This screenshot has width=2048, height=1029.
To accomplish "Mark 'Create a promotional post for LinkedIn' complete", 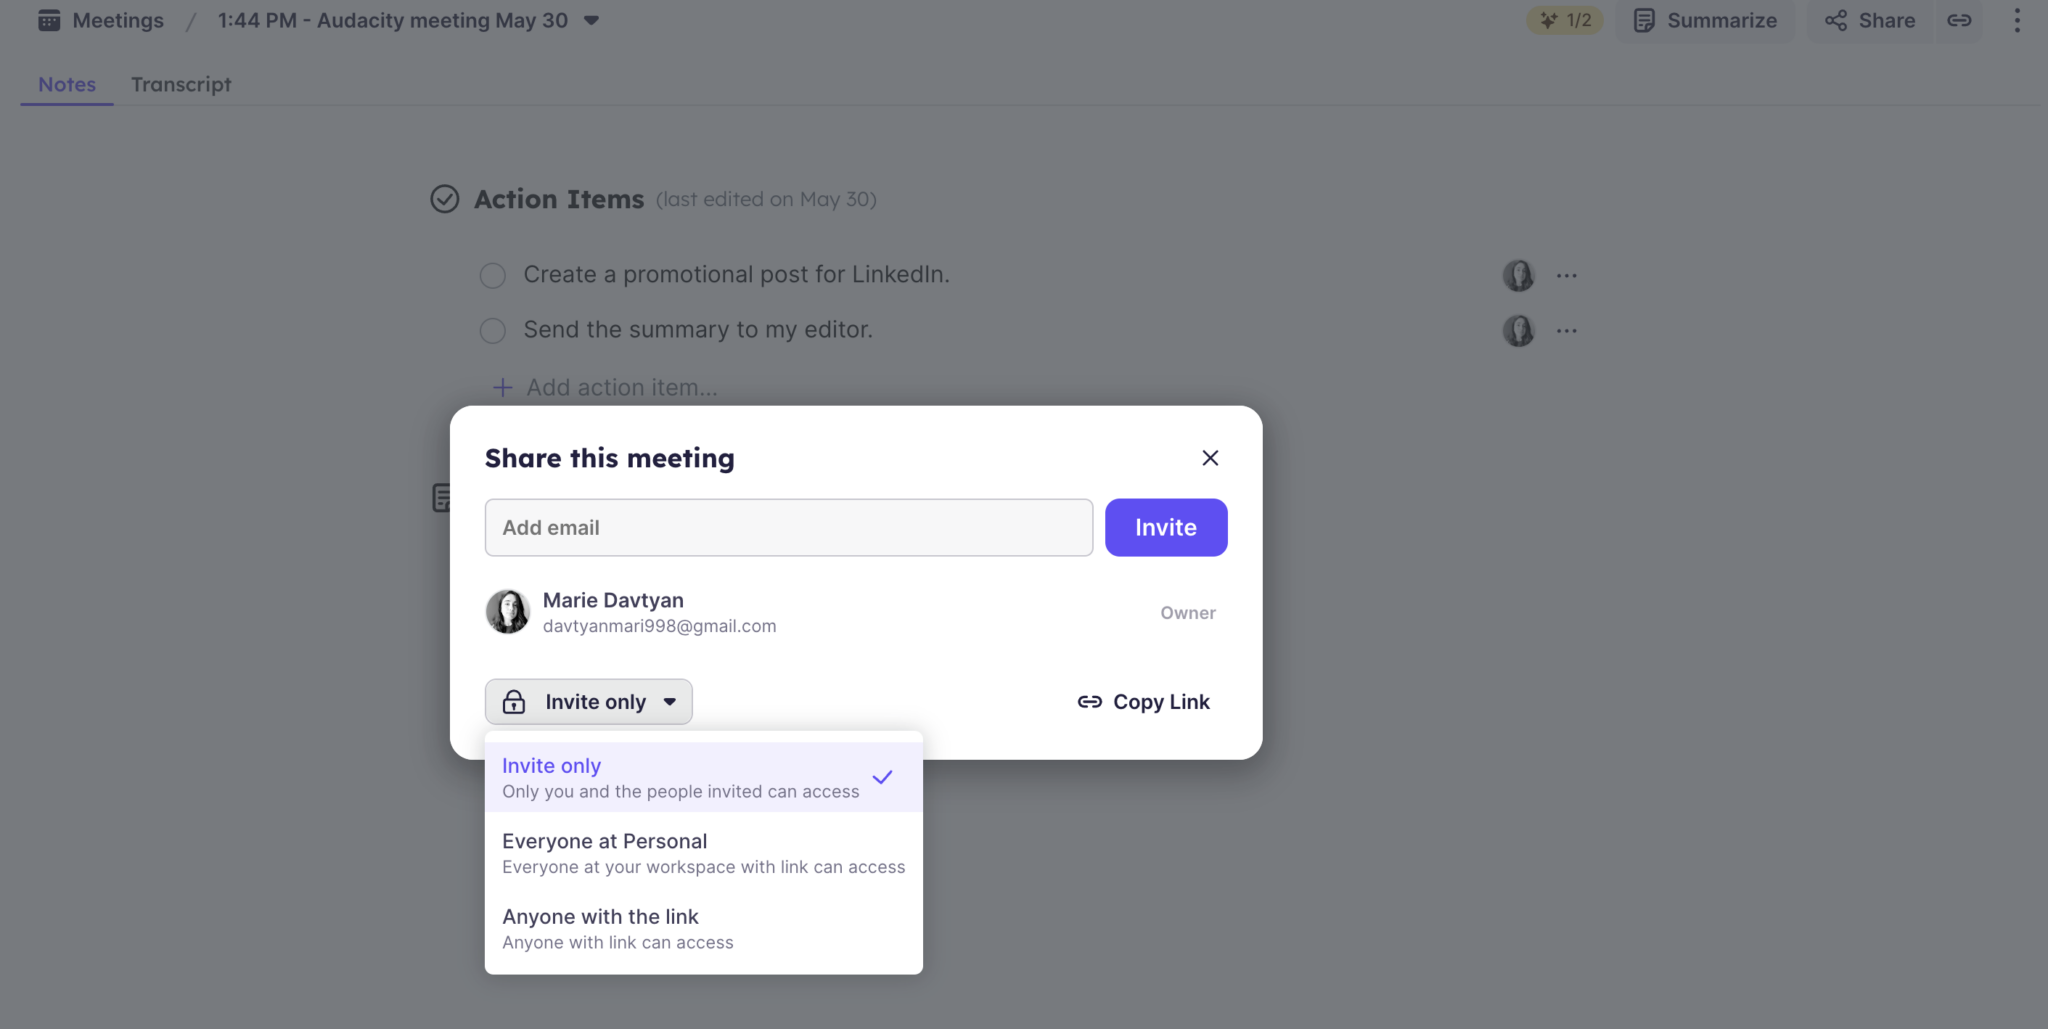I will point(493,275).
